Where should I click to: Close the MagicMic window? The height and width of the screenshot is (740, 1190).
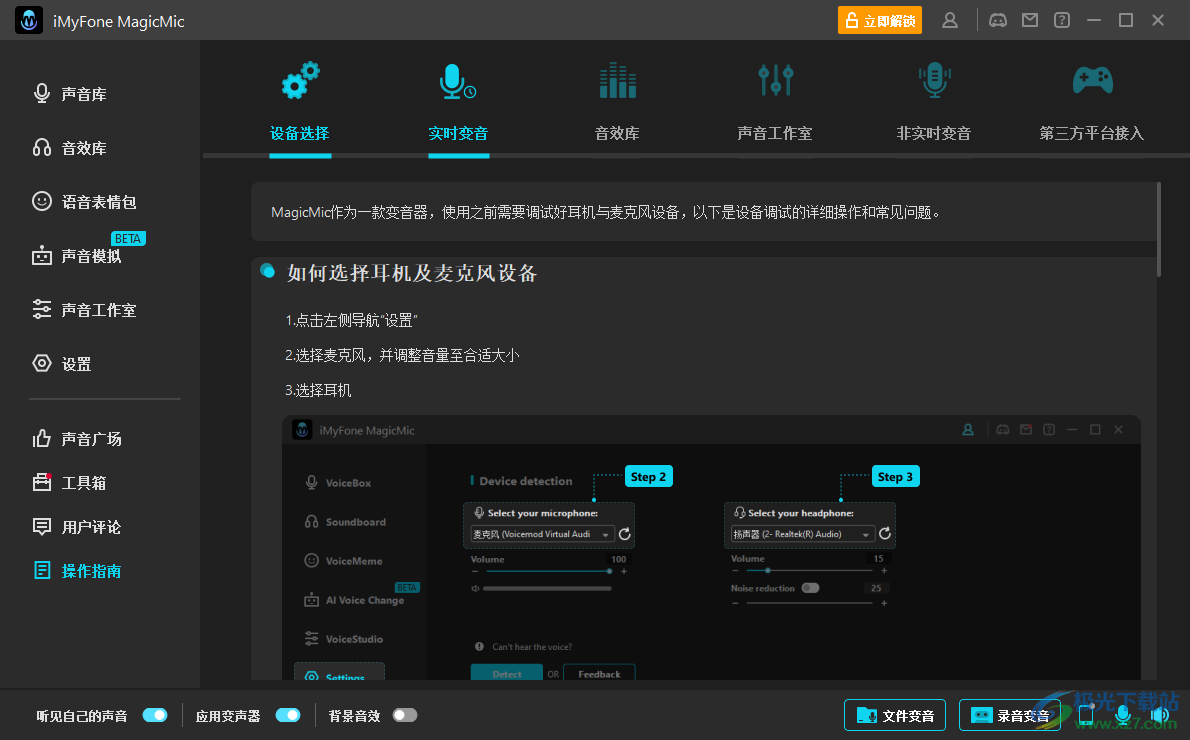click(1157, 20)
